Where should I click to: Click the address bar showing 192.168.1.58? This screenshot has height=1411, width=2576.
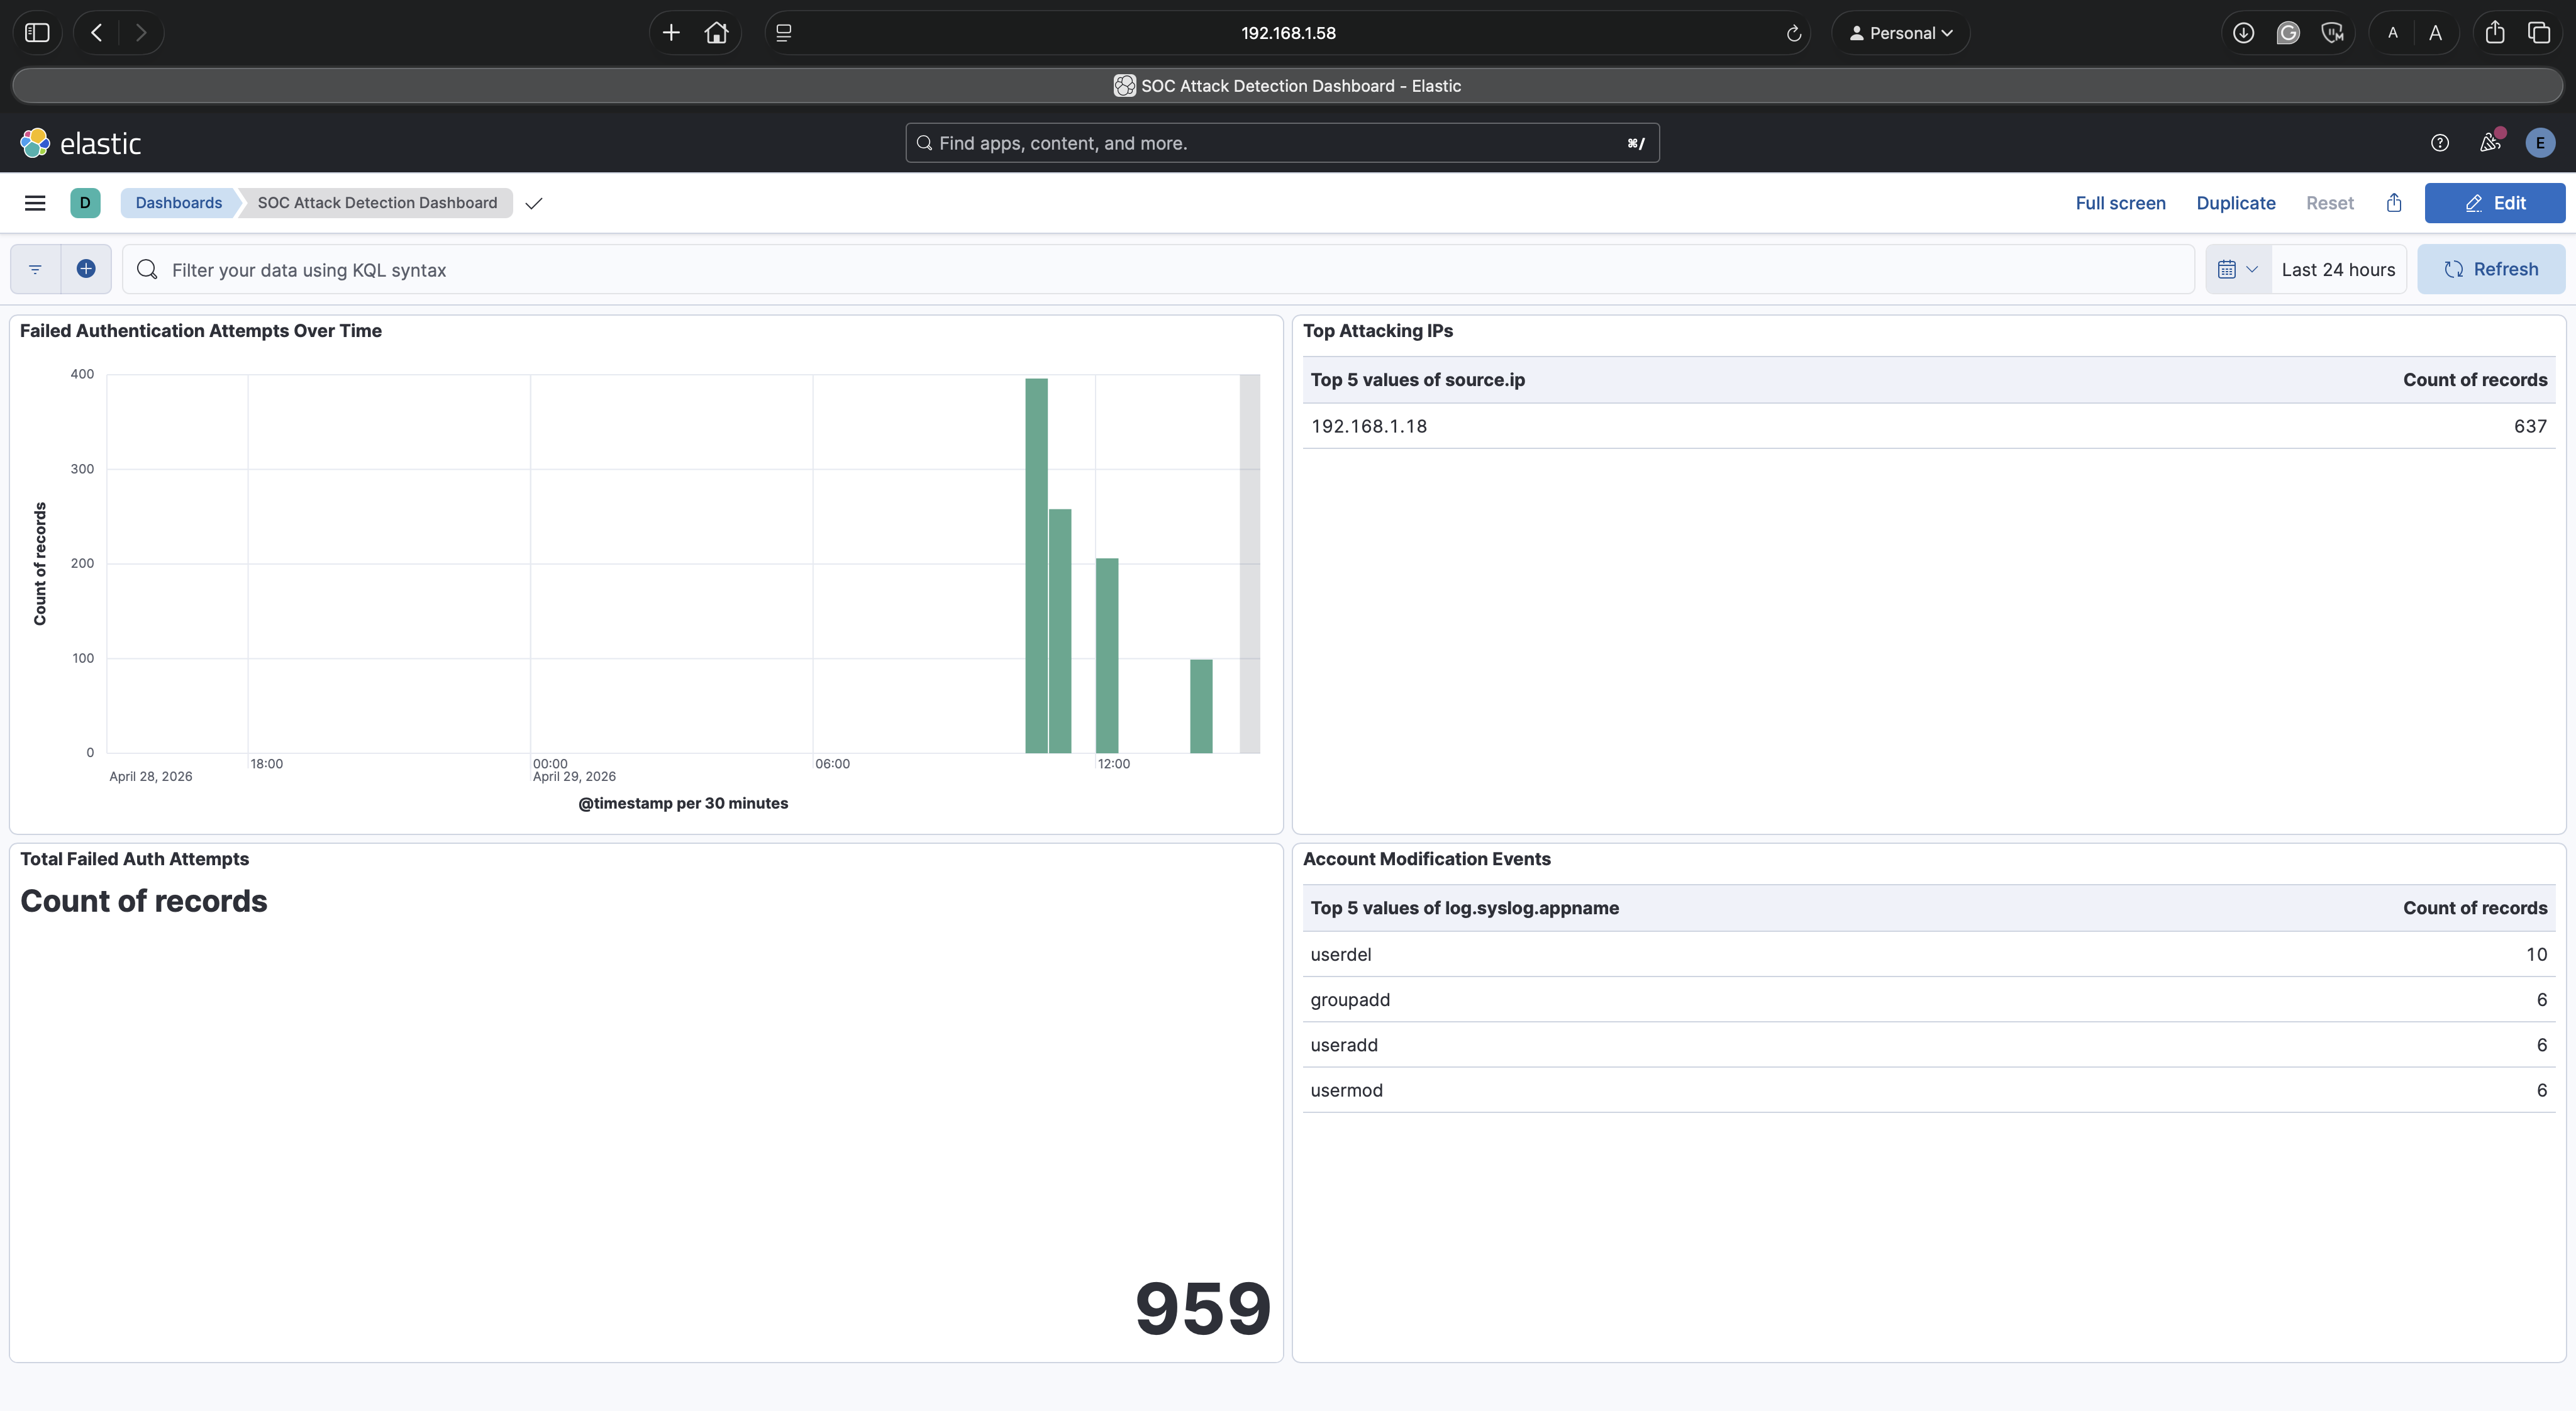pyautogui.click(x=1287, y=33)
